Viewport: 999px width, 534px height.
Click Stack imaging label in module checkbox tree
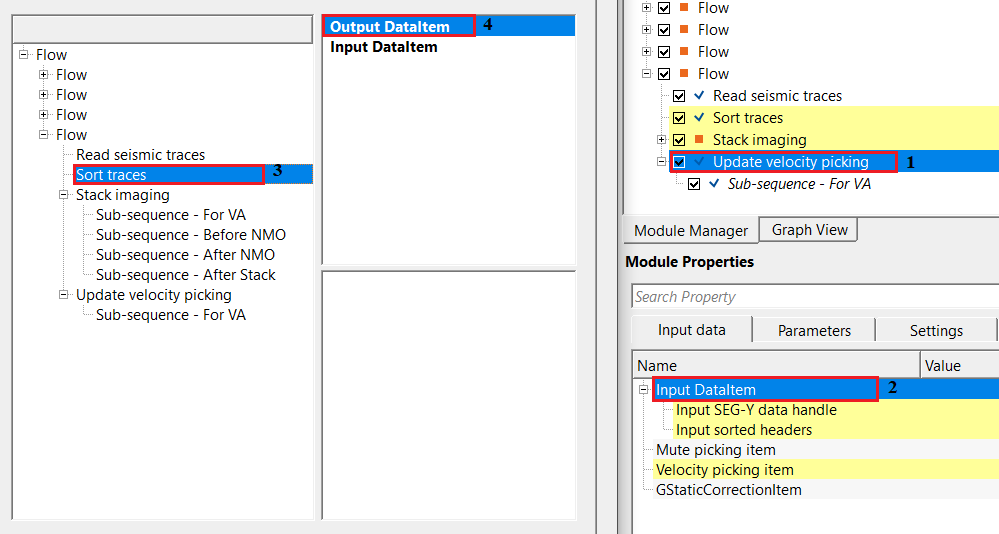(759, 140)
